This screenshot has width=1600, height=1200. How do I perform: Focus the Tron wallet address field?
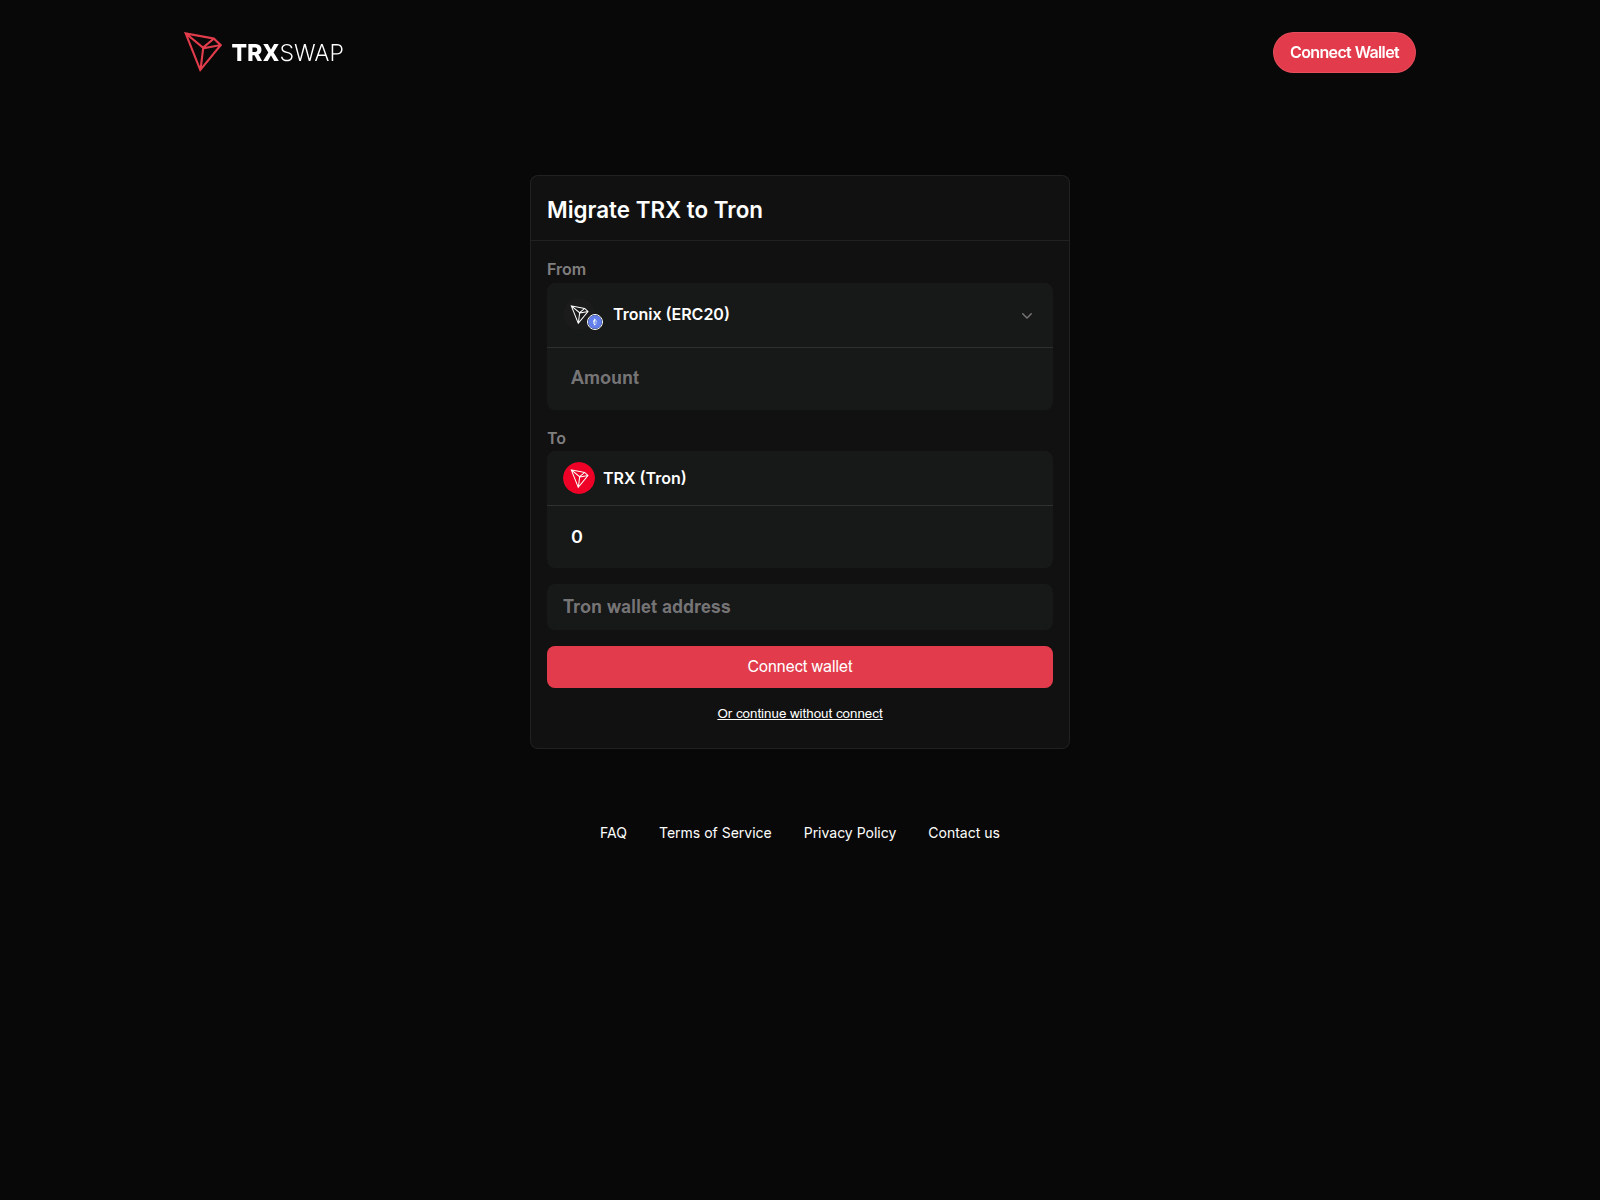click(x=800, y=607)
